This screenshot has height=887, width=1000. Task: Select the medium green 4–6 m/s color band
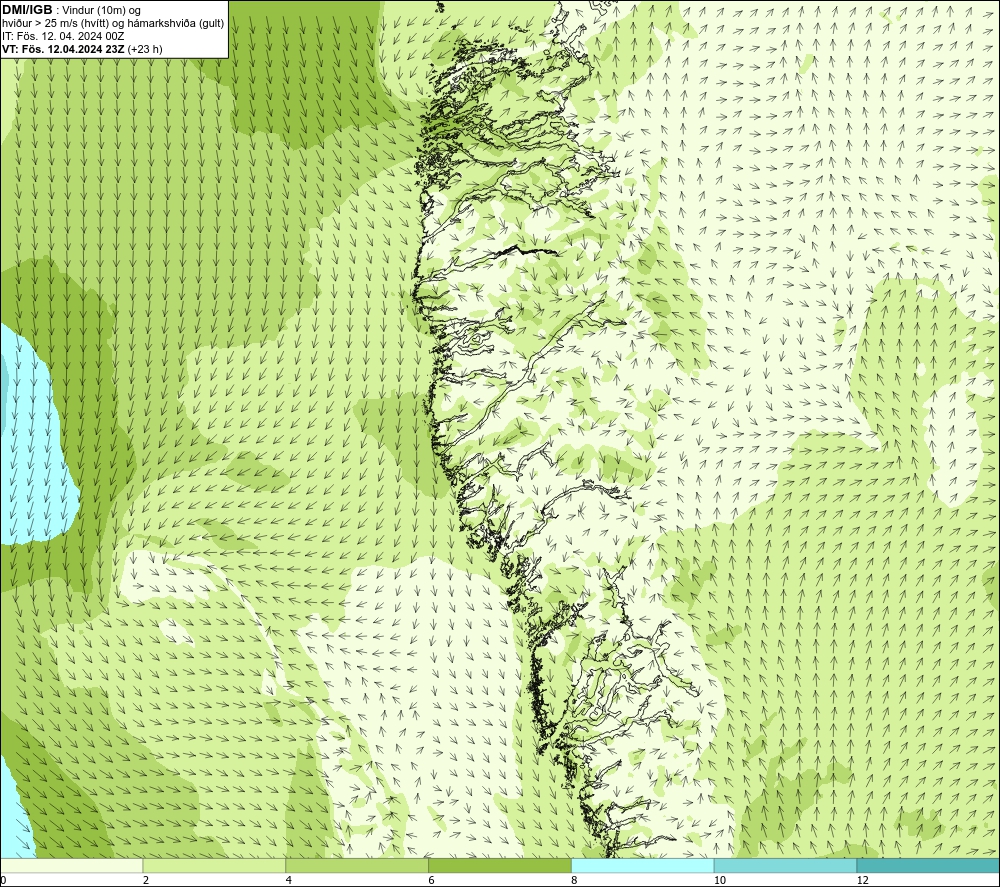357,865
